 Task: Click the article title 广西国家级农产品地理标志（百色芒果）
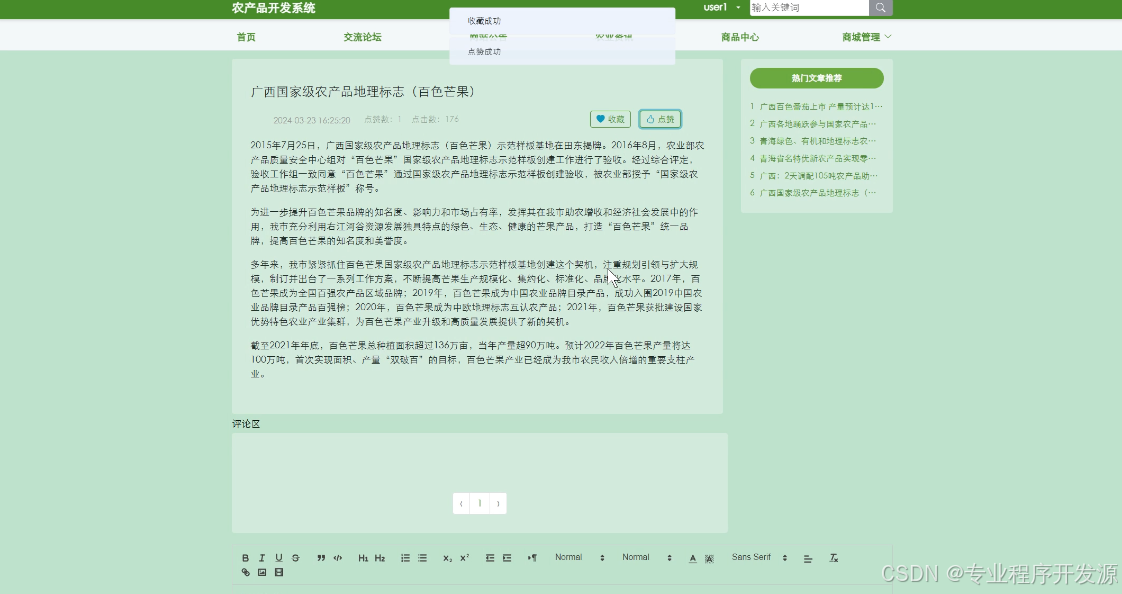[363, 92]
